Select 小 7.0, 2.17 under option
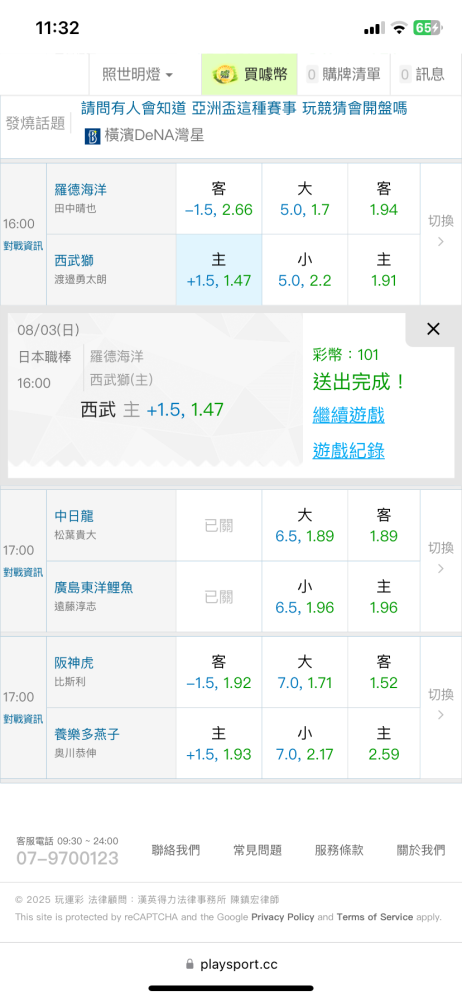462x1000 pixels. tap(304, 743)
